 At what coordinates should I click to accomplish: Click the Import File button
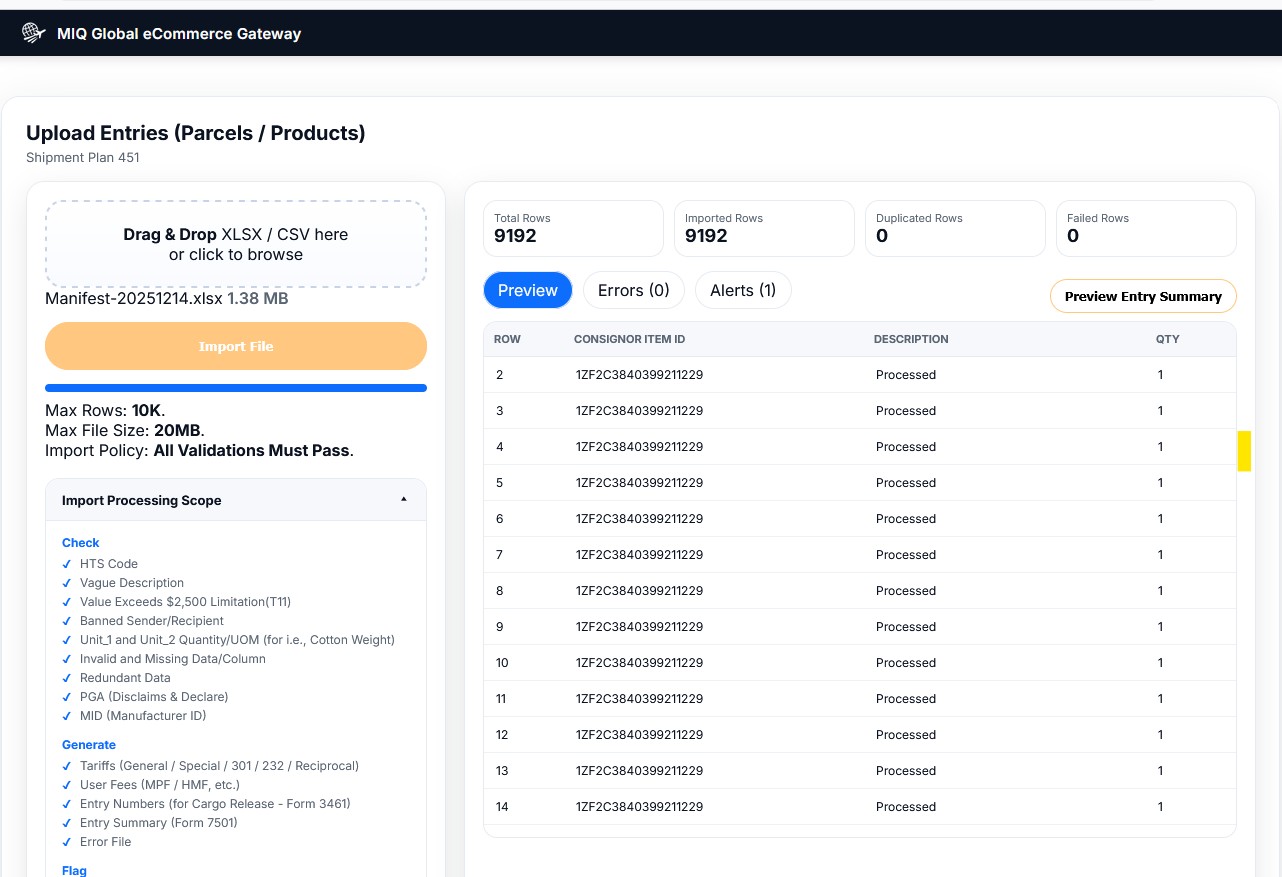tap(236, 345)
